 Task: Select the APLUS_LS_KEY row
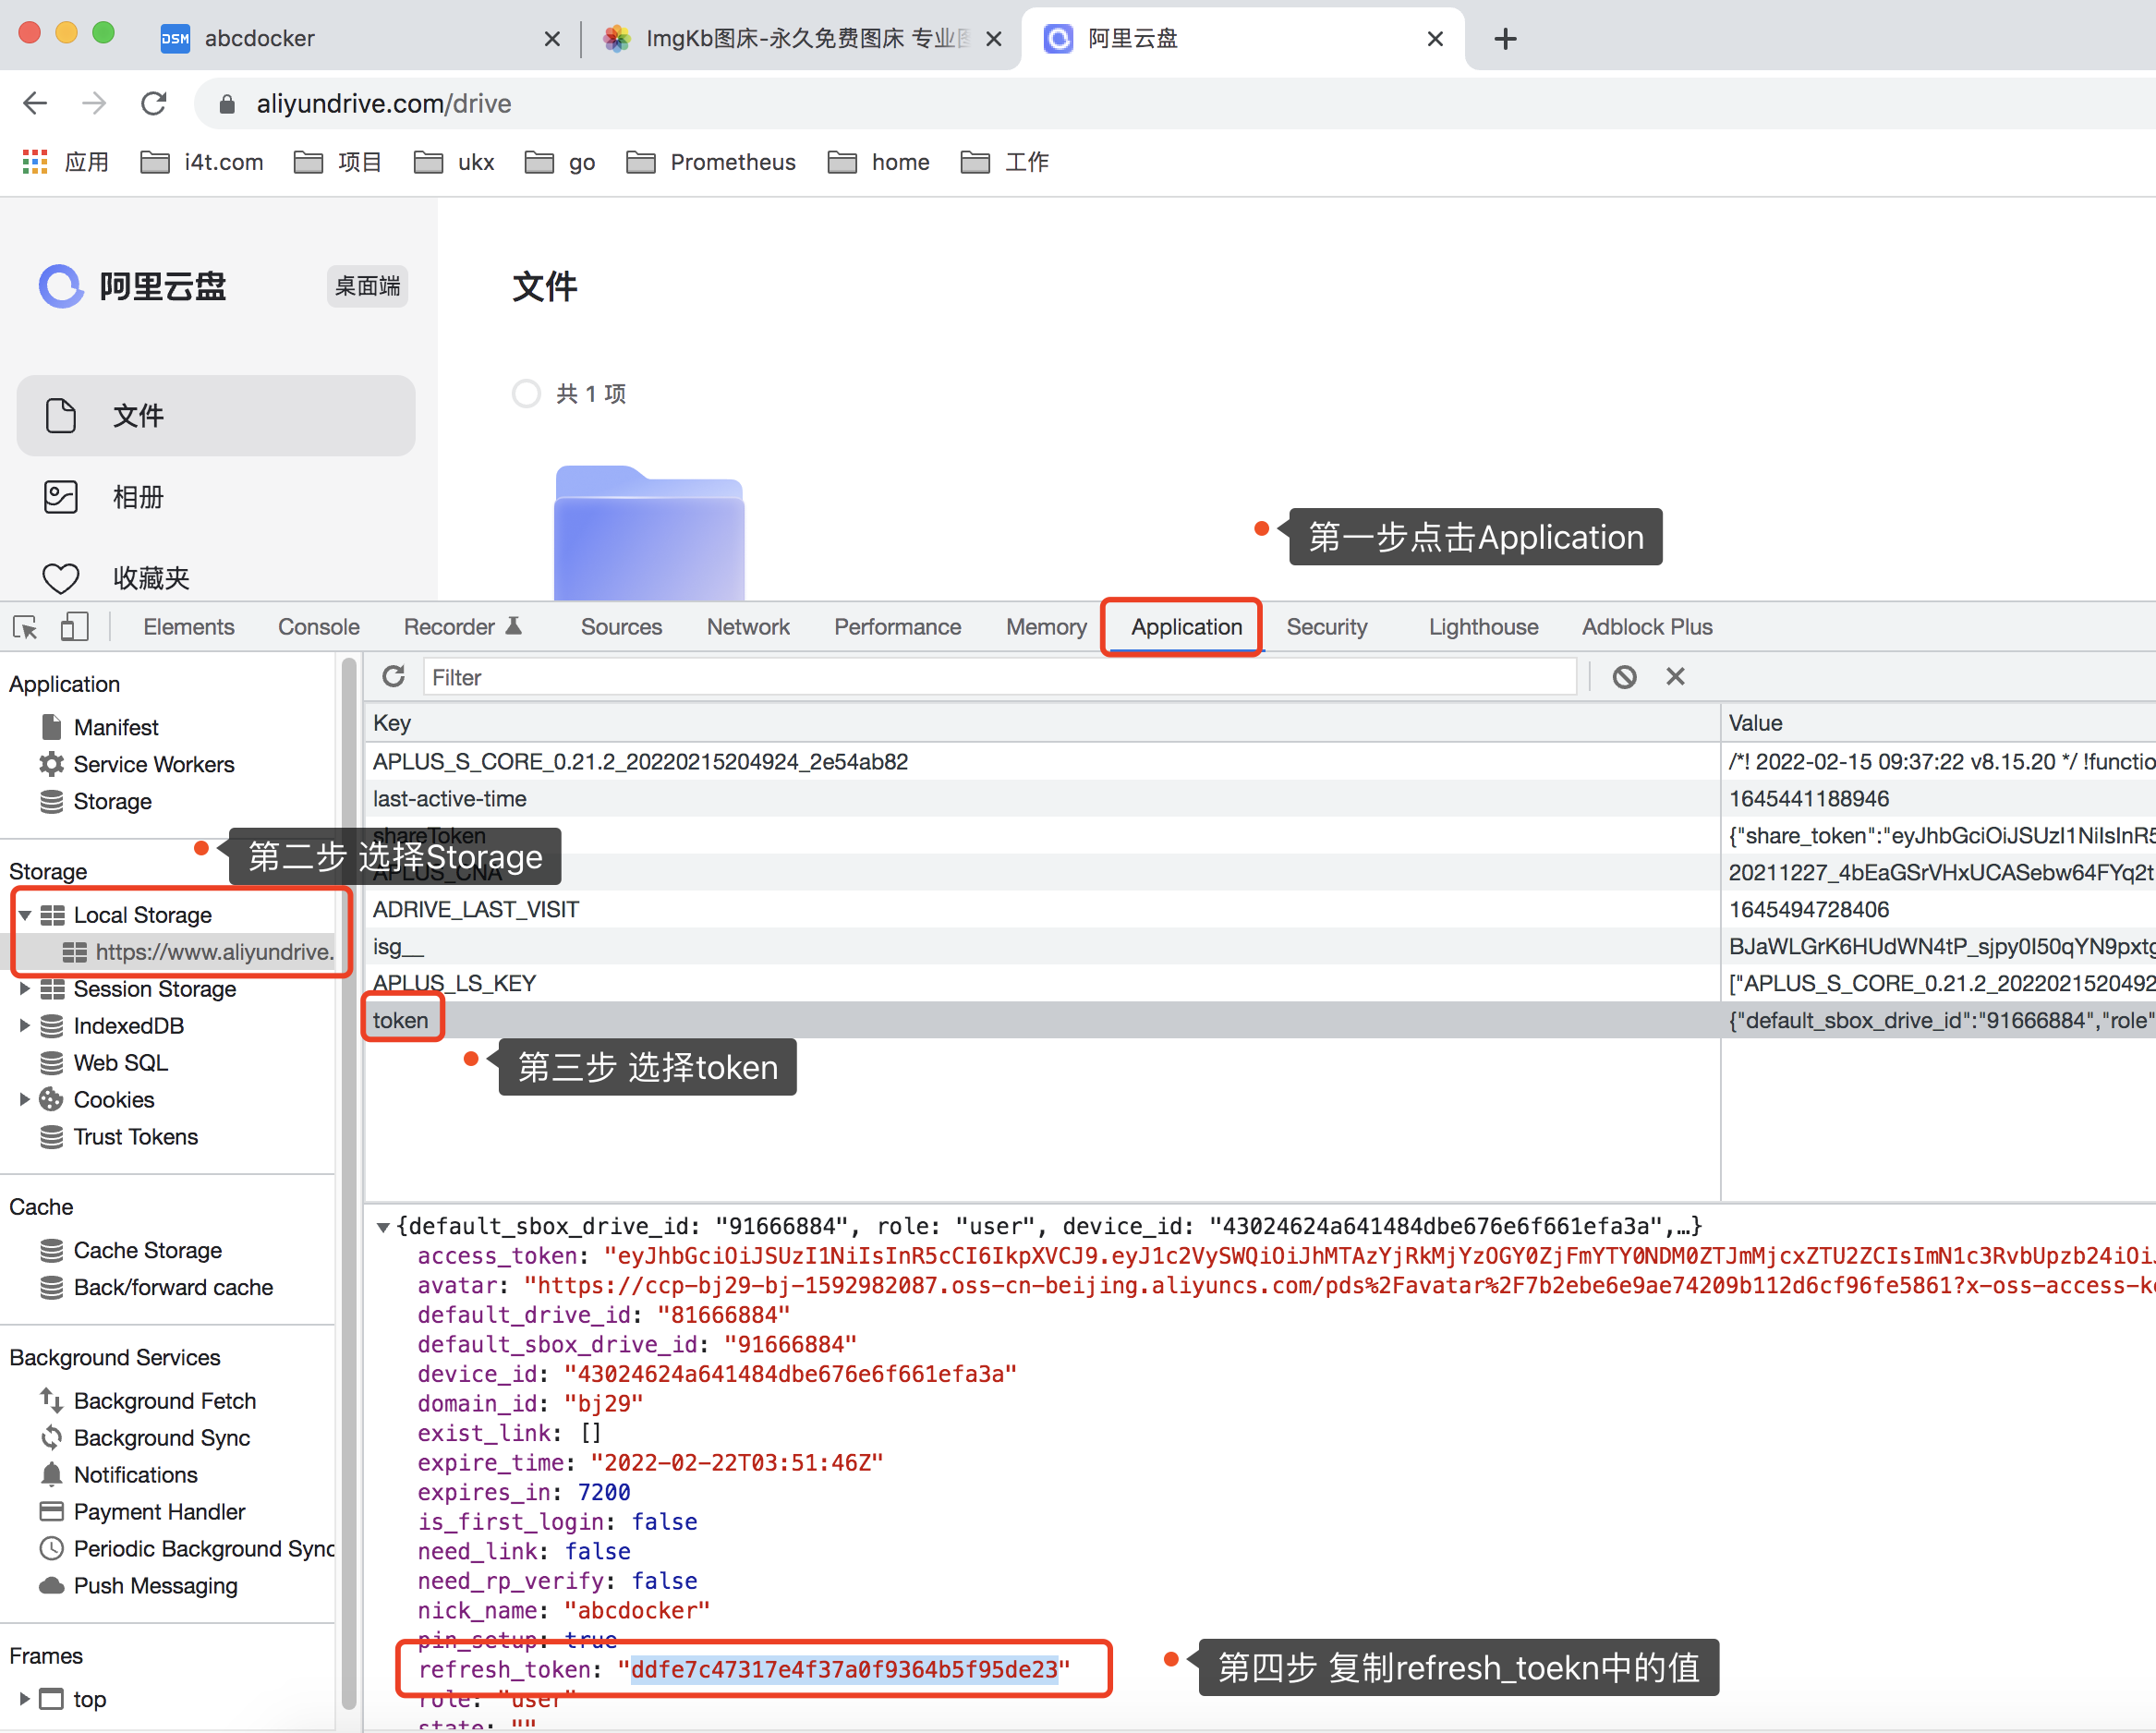pos(1260,984)
